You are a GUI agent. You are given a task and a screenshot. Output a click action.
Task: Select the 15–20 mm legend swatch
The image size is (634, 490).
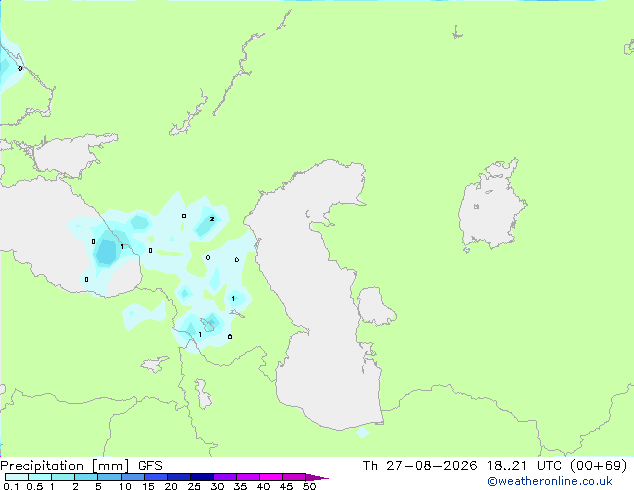156,477
